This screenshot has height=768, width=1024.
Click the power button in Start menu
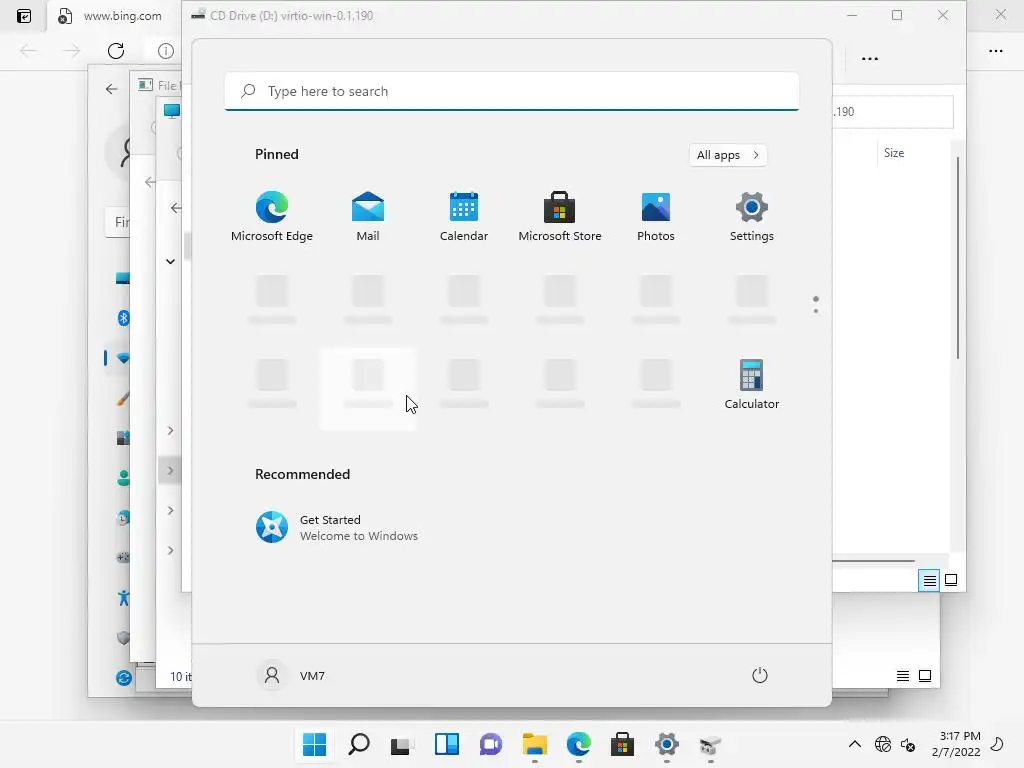tap(760, 675)
